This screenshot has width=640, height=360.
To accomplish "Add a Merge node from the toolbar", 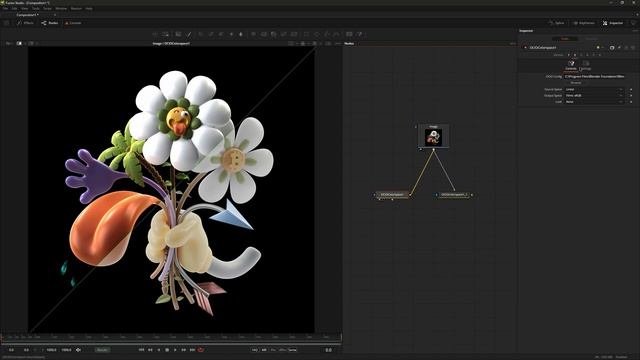I will click(253, 34).
